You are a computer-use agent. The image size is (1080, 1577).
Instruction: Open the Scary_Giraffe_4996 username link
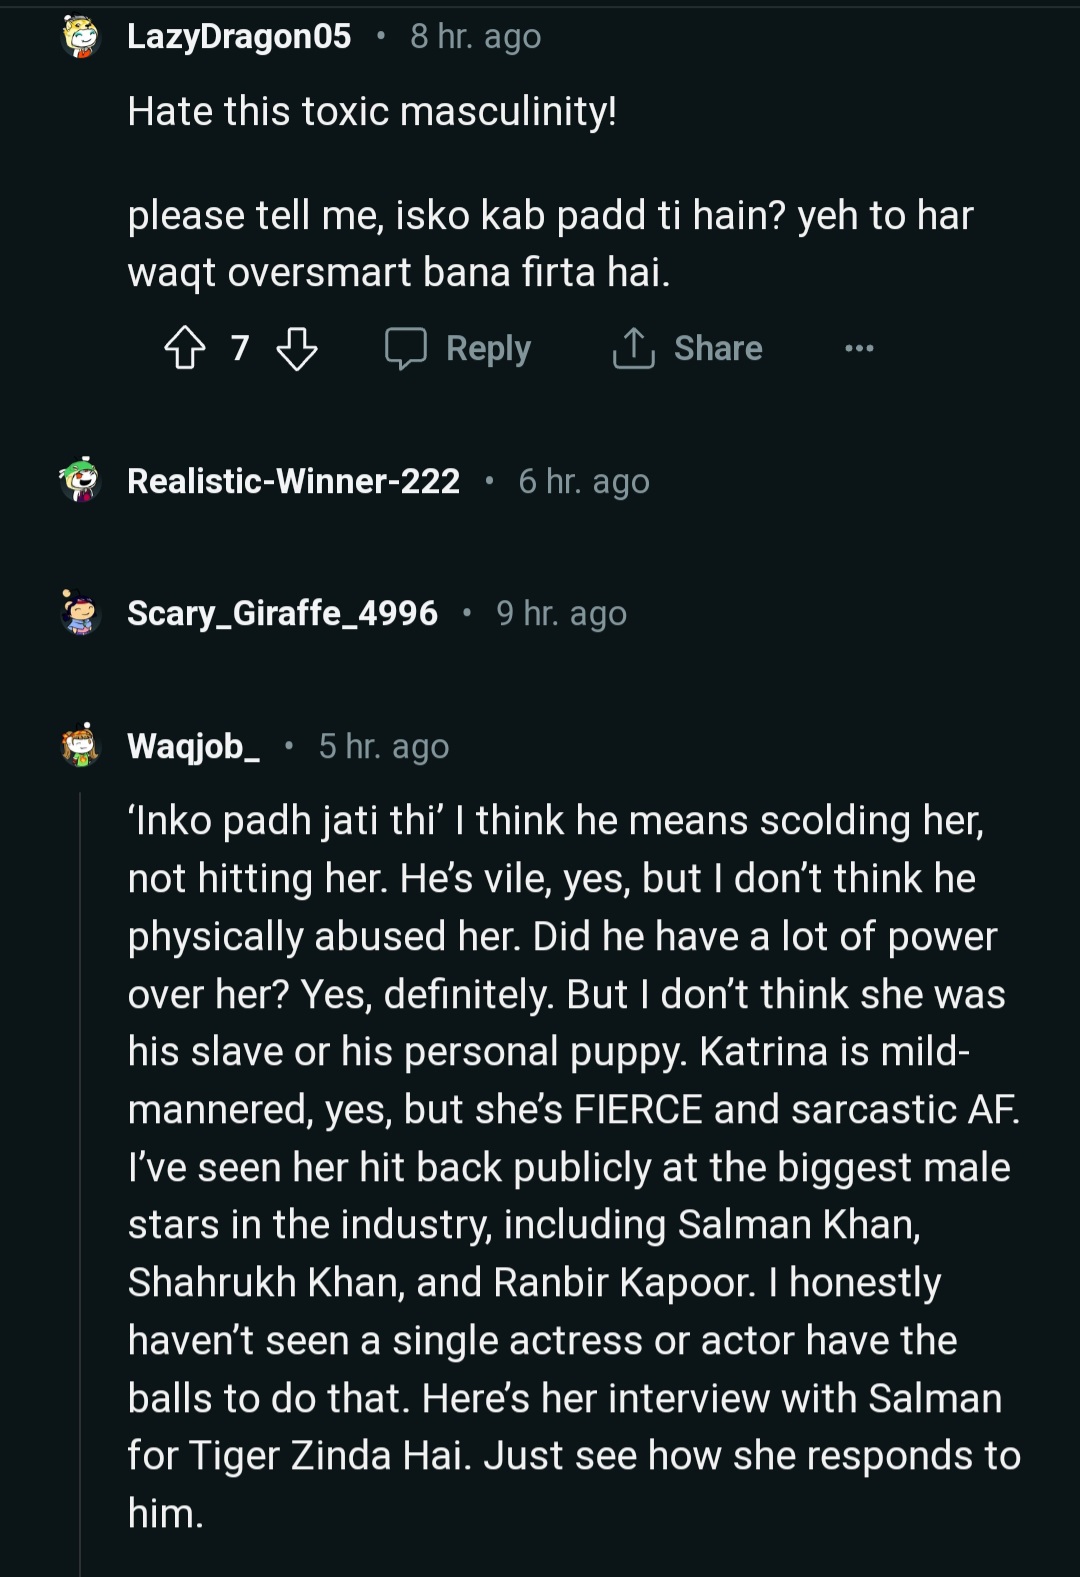click(x=282, y=613)
